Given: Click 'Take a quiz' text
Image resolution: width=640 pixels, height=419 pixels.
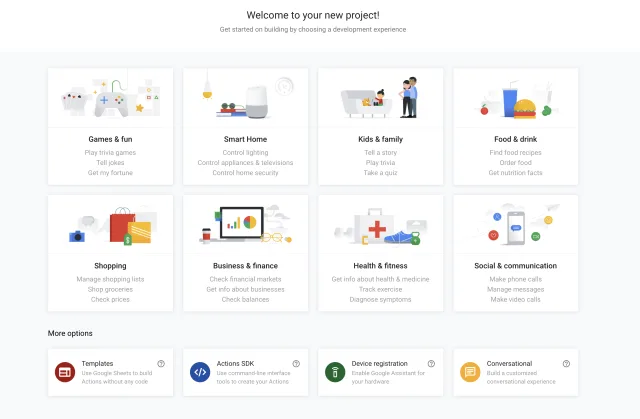Looking at the screenshot, I should click(x=380, y=173).
